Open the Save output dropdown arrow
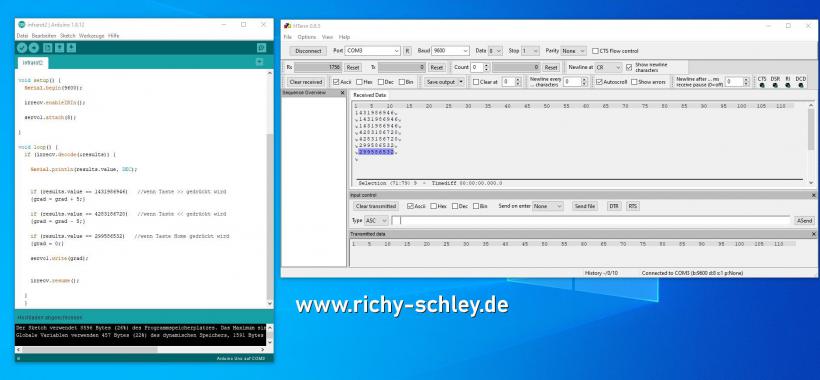 pyautogui.click(x=461, y=82)
